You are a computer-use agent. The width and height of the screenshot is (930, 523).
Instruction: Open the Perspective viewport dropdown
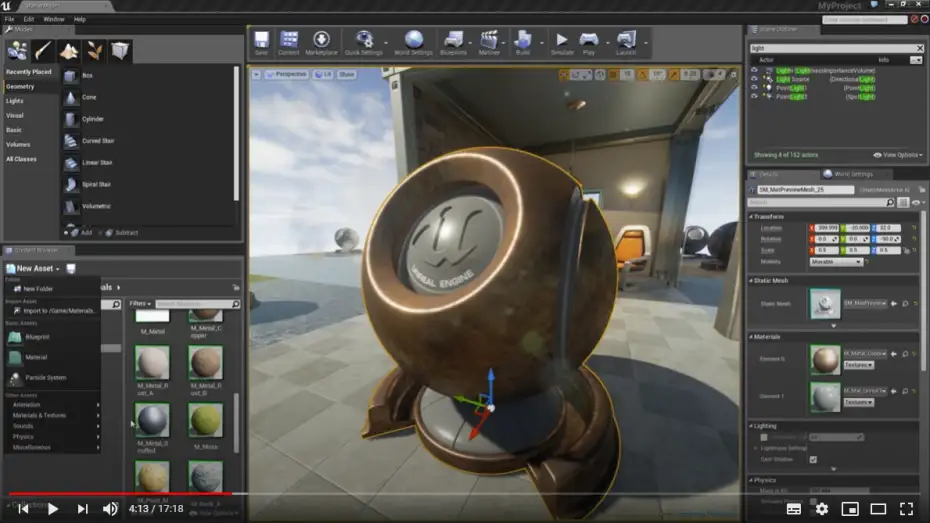coord(287,75)
